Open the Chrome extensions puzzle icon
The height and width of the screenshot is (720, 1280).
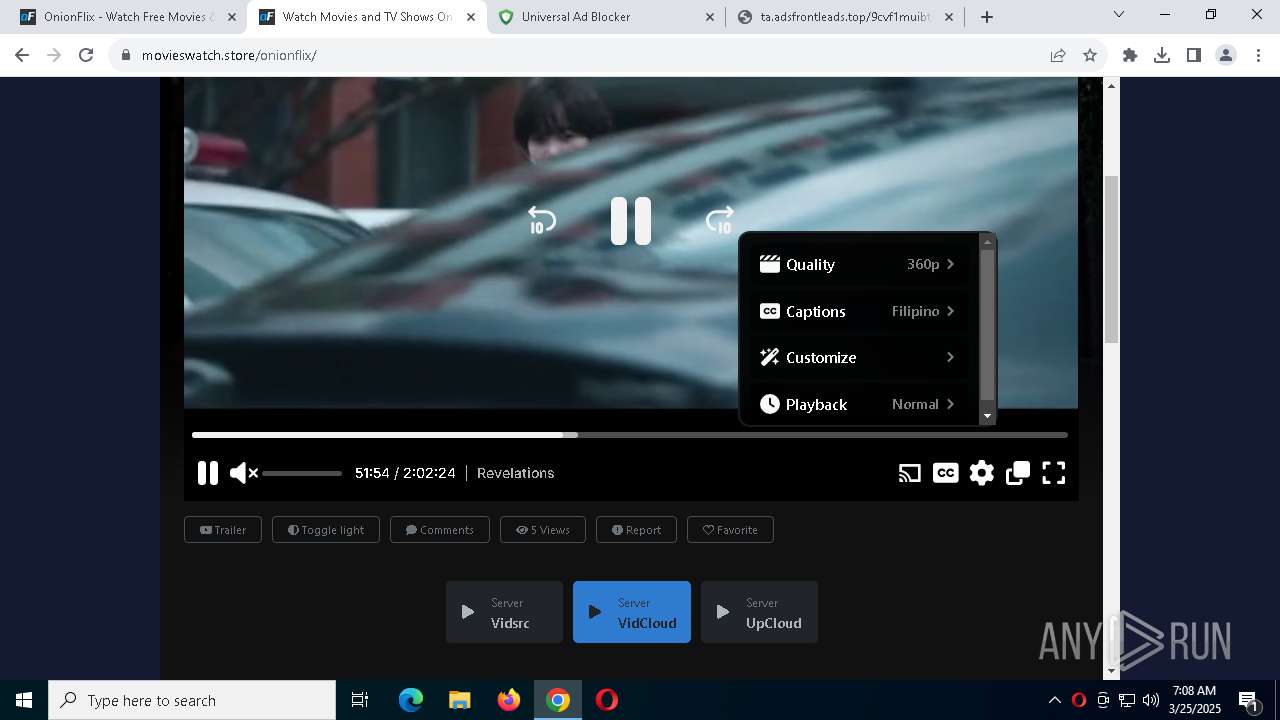point(1130,55)
